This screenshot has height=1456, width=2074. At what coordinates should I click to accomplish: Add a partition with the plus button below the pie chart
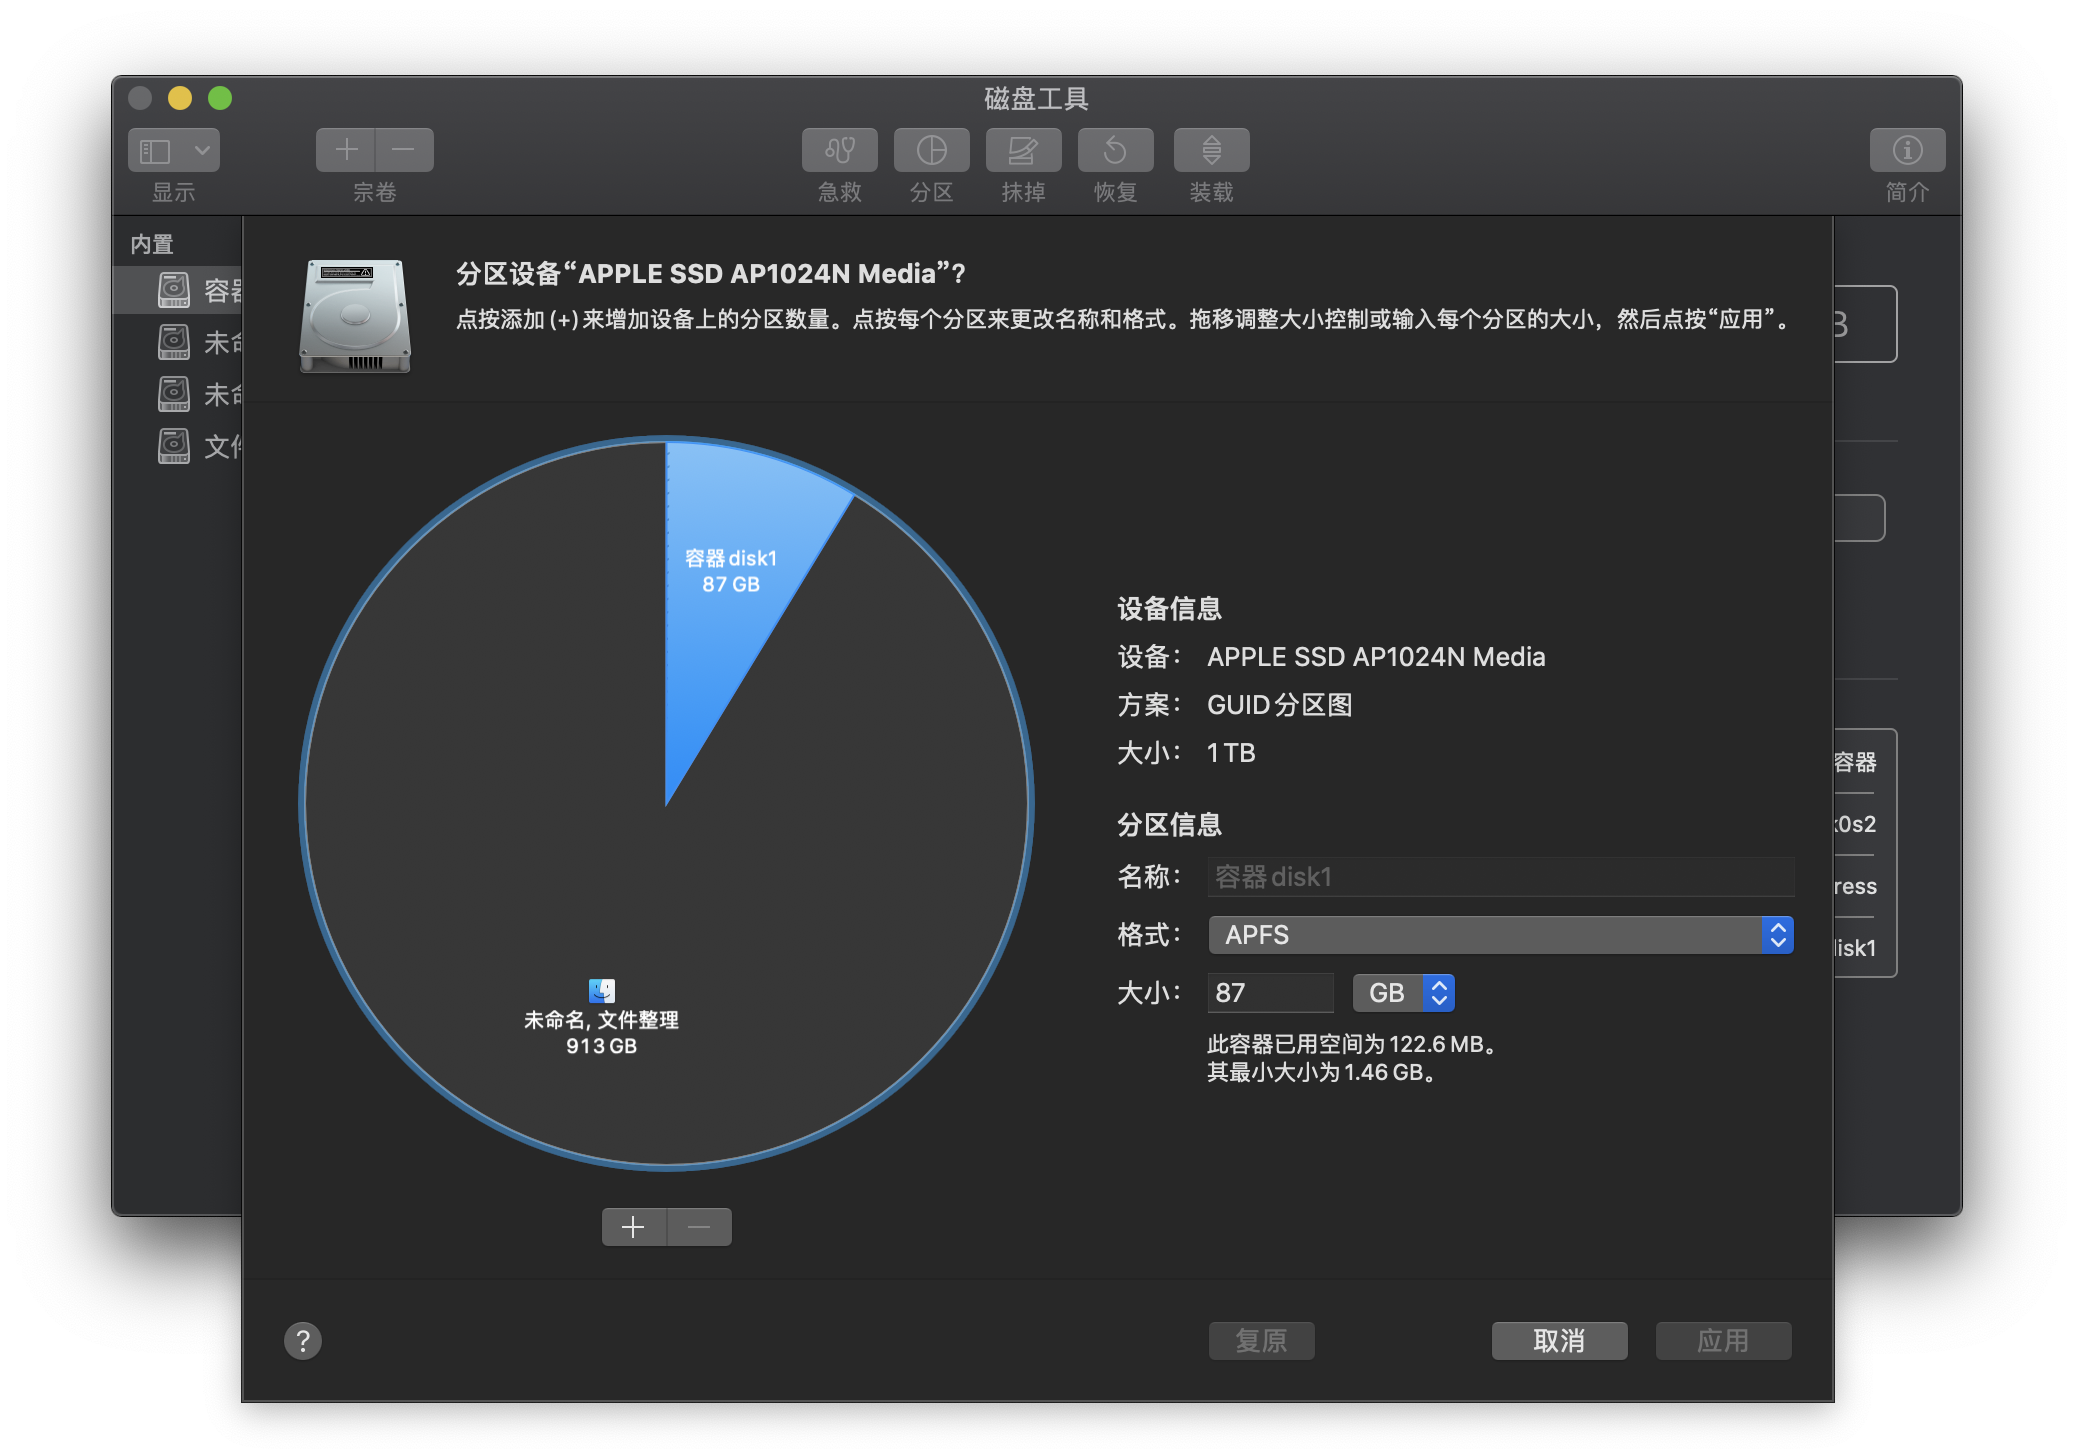pos(634,1227)
